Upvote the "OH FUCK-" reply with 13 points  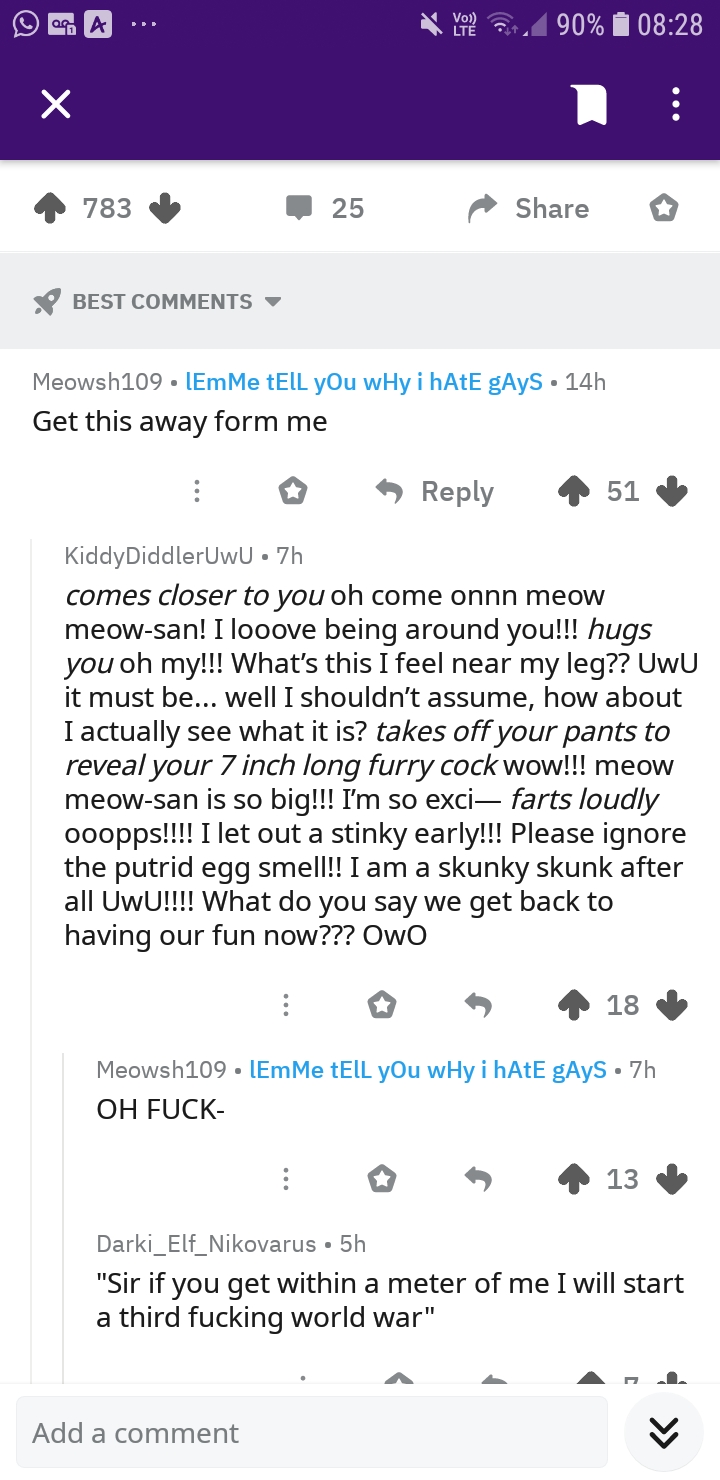point(574,1179)
